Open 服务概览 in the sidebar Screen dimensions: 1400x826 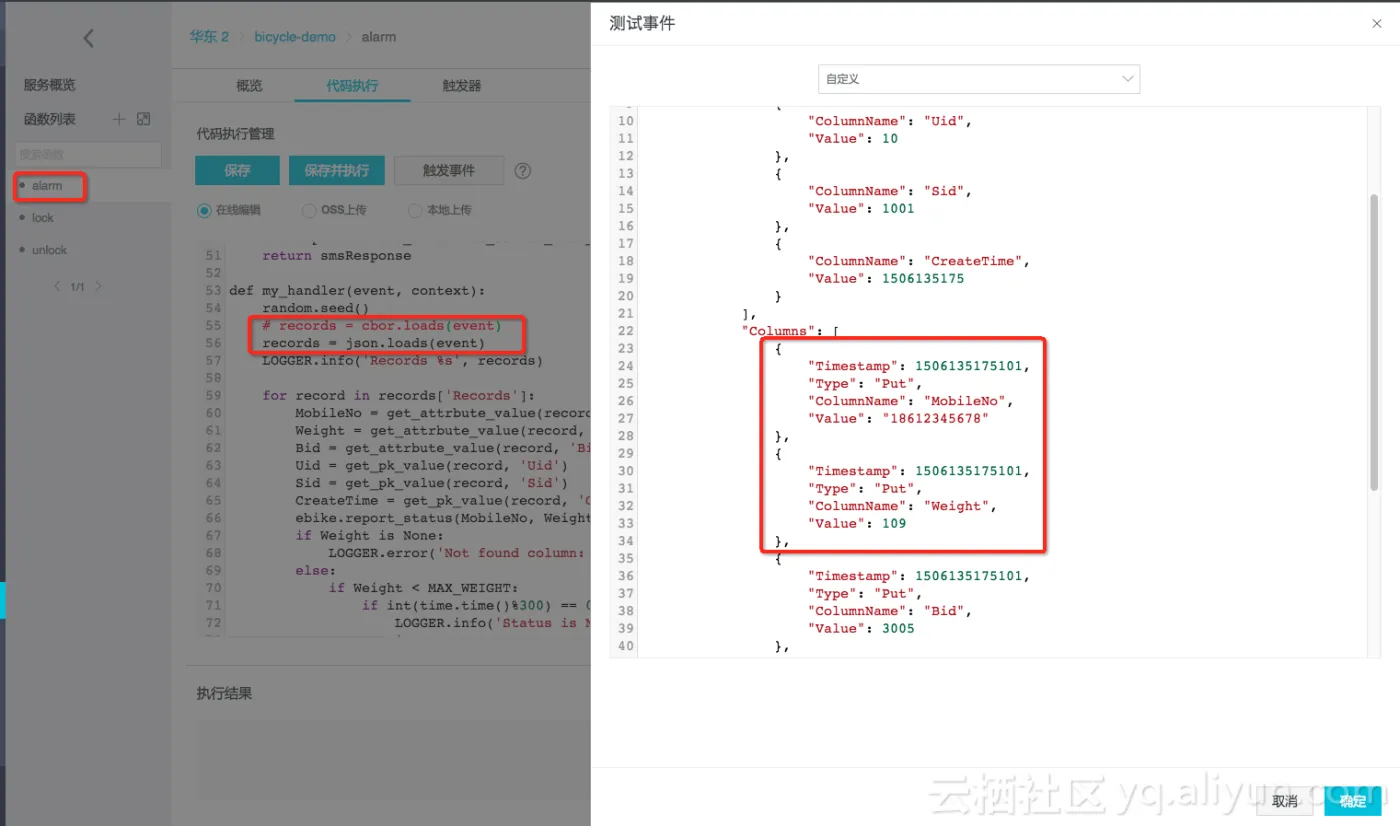pos(50,85)
